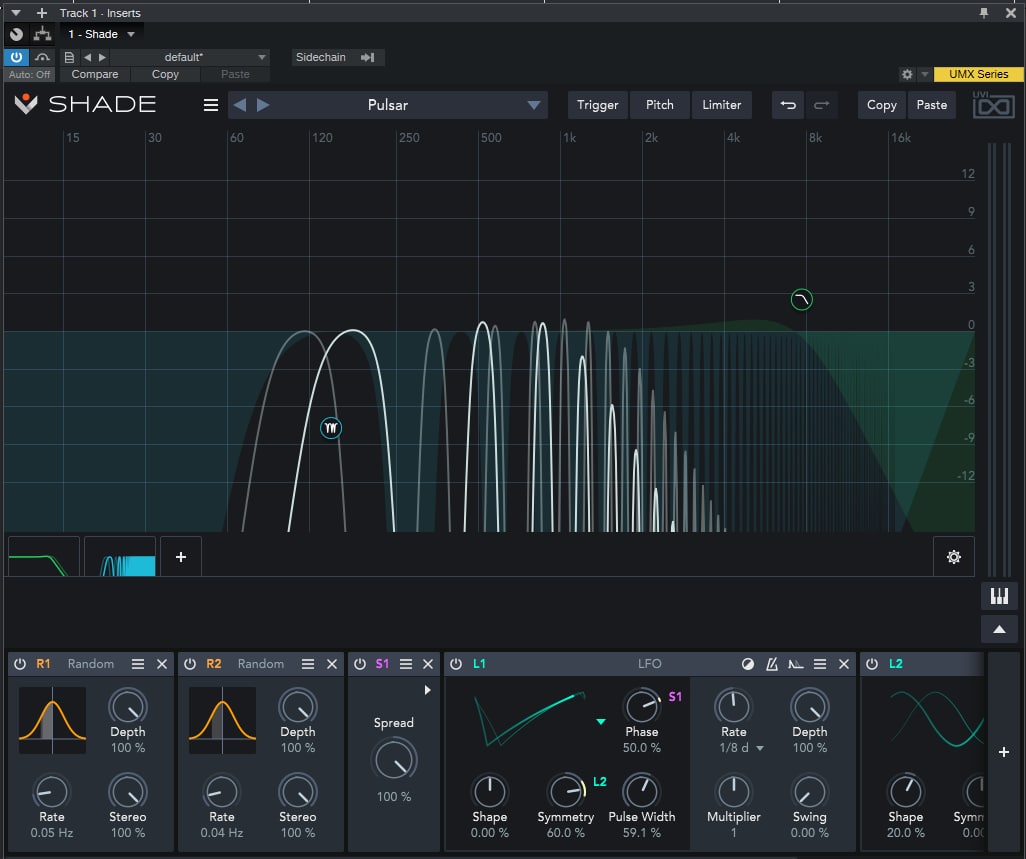Add a new filter band with plus

coord(181,557)
